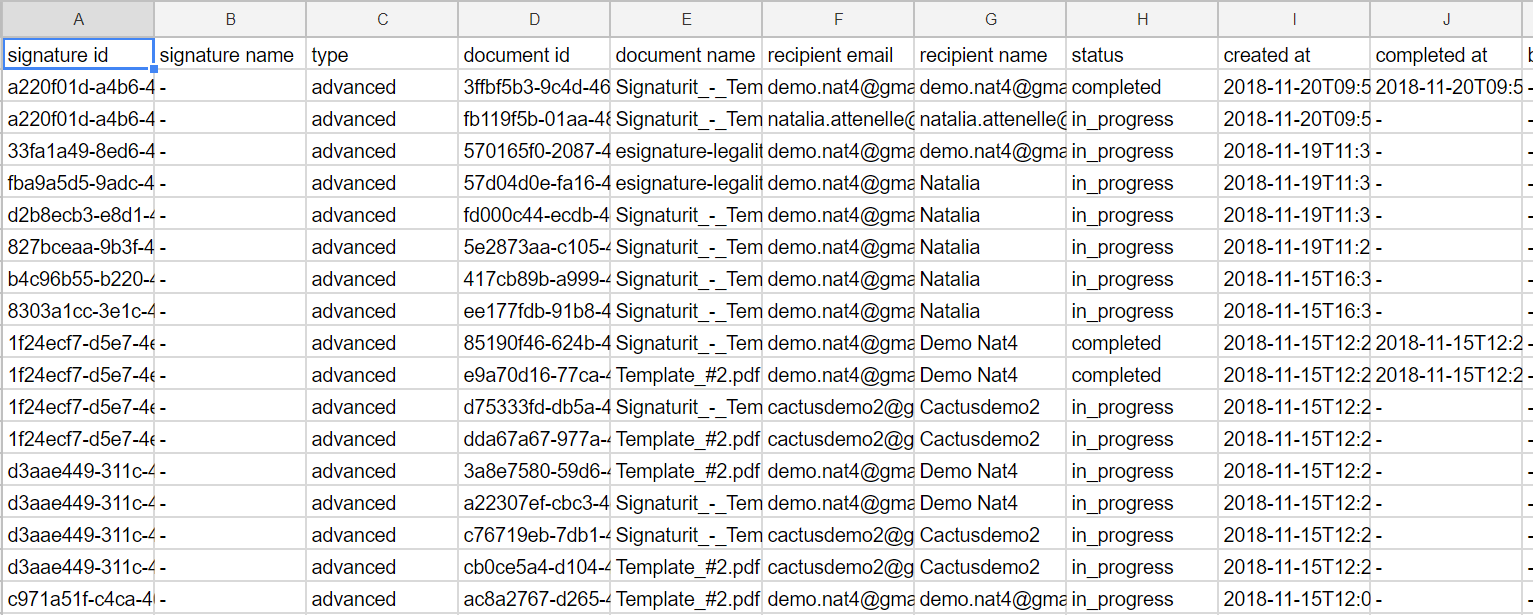Select the 'type' header cell
The width and height of the screenshot is (1533, 615).
(x=382, y=55)
